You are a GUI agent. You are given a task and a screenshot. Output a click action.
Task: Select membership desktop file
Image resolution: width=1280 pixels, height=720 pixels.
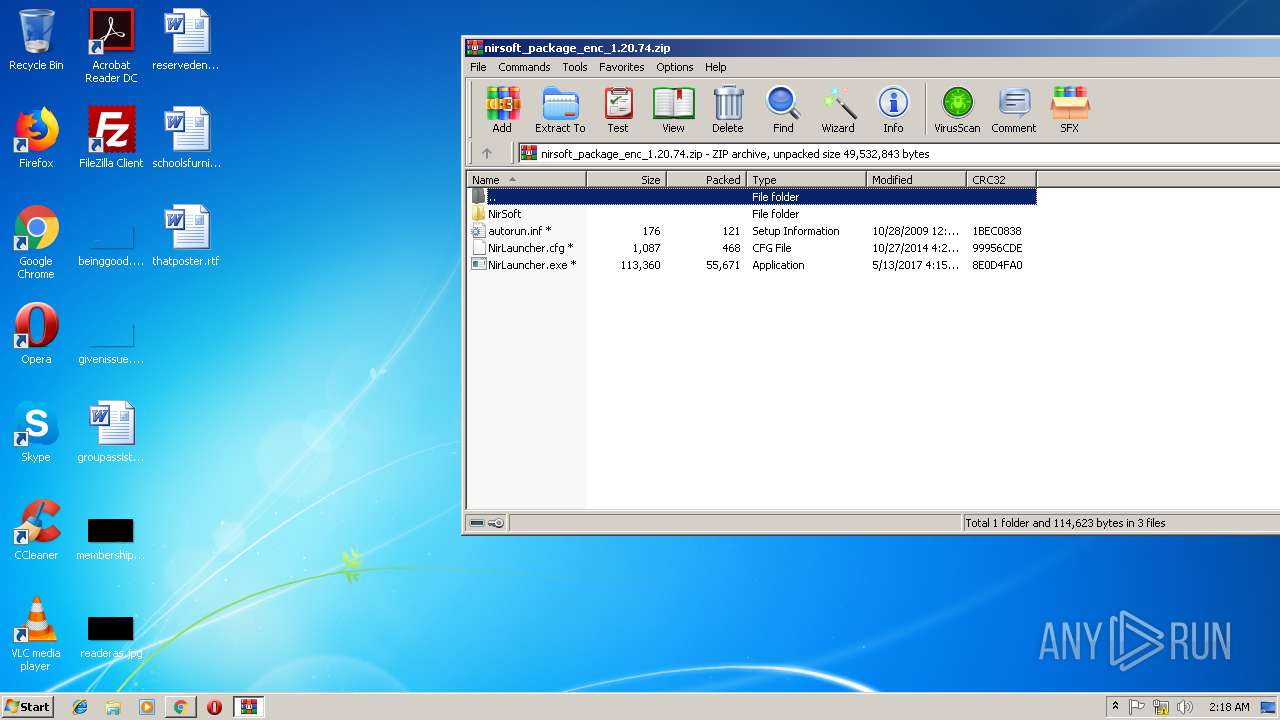tap(111, 538)
